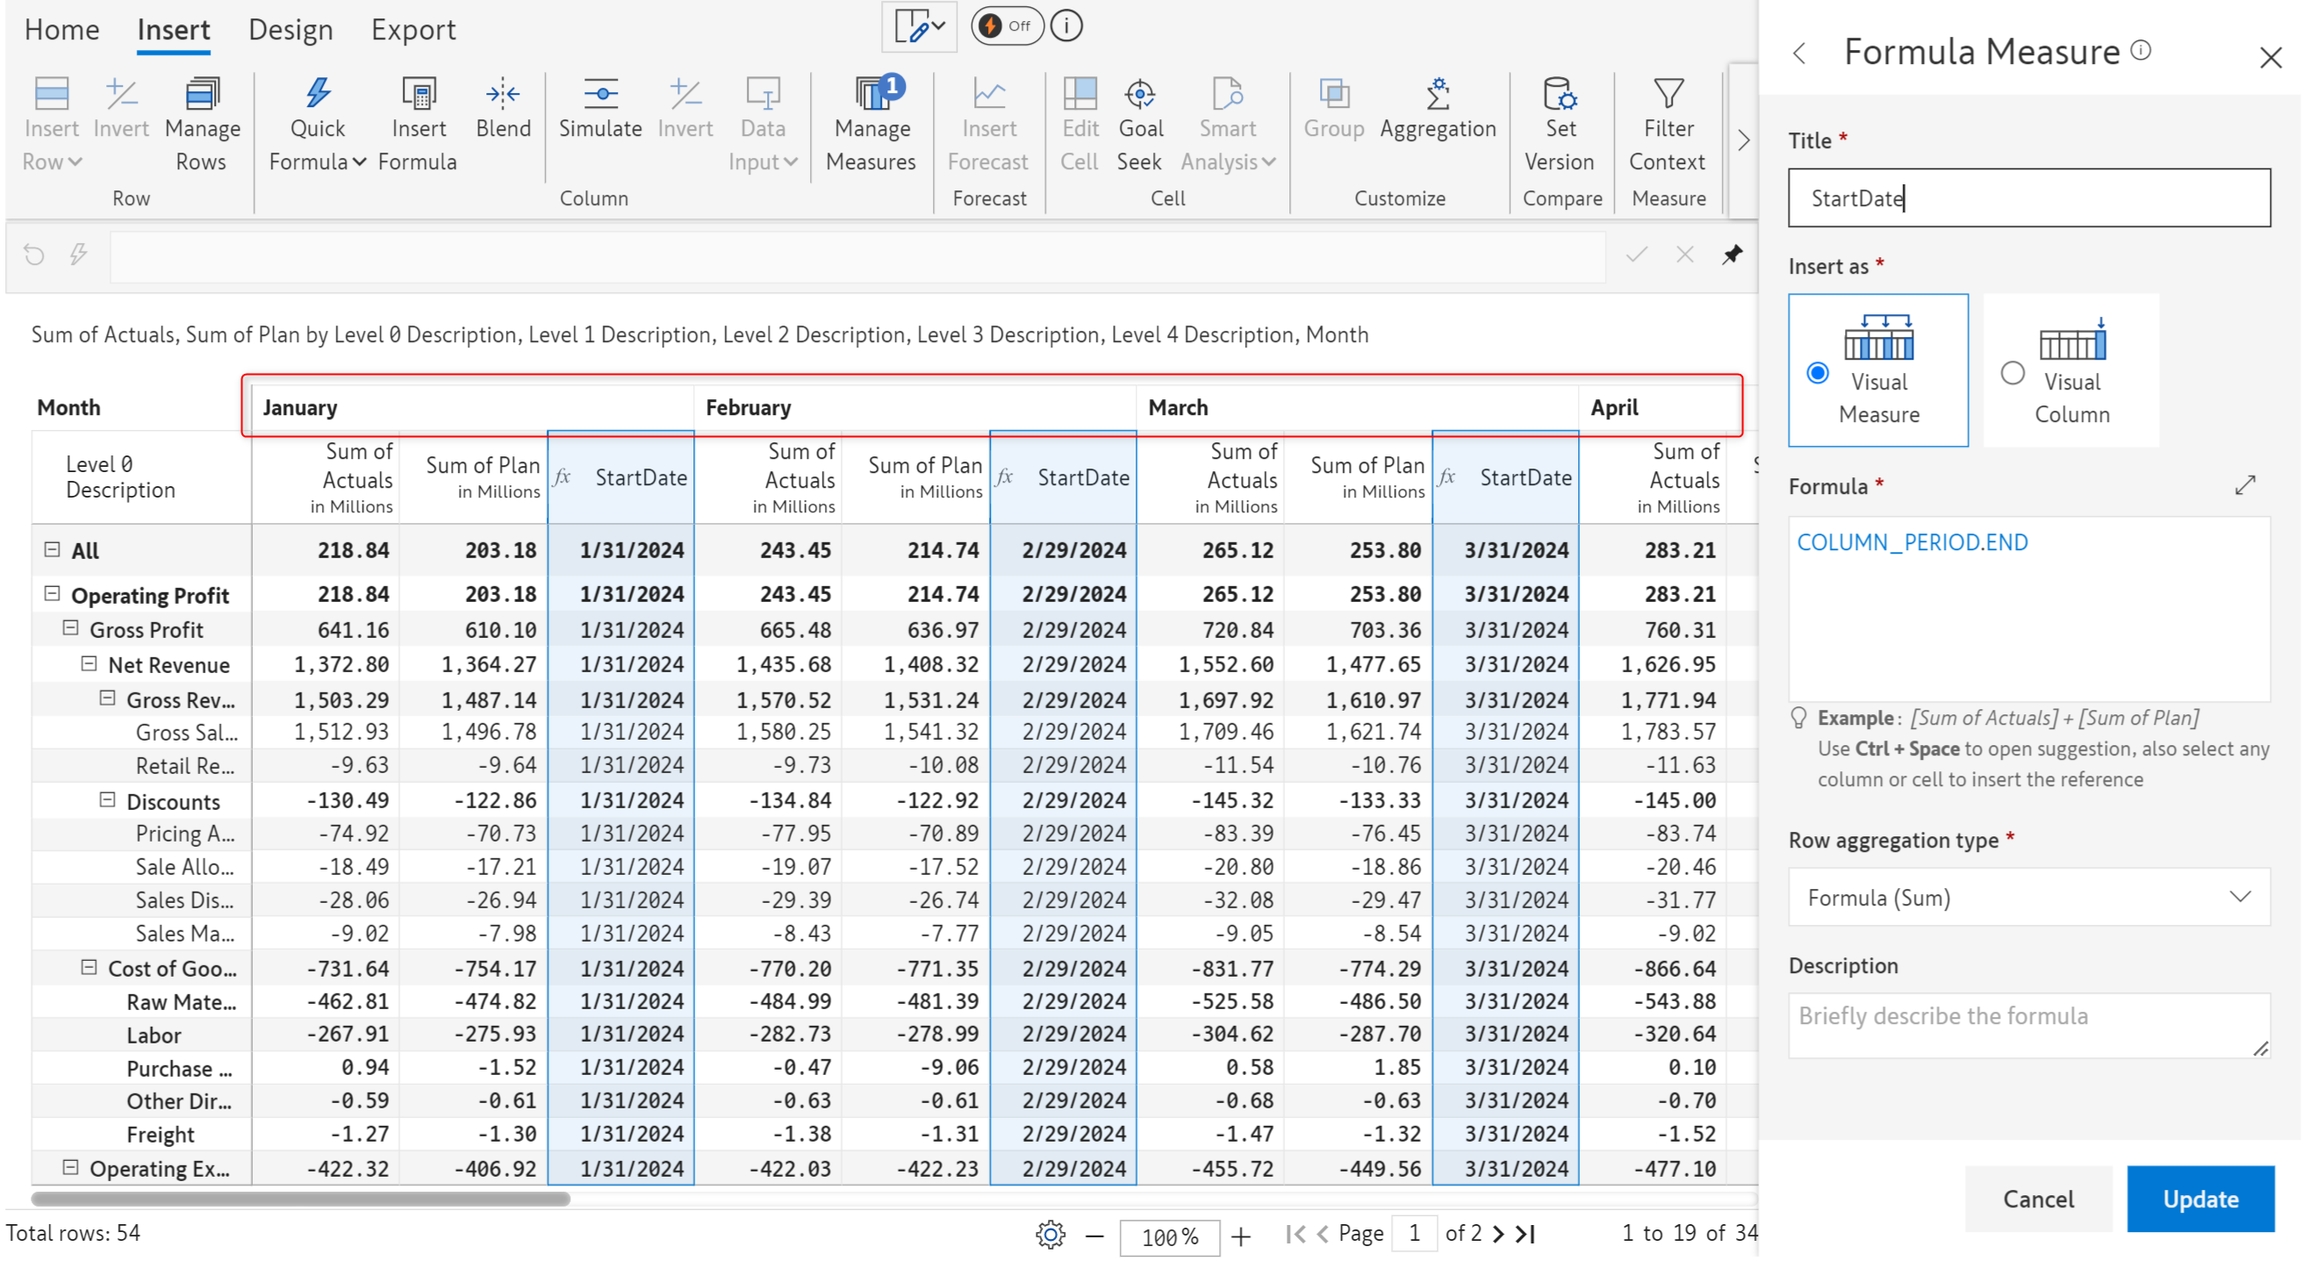Select the Visual Measure radio option
Image resolution: width=2304 pixels, height=1261 pixels.
(x=1818, y=373)
